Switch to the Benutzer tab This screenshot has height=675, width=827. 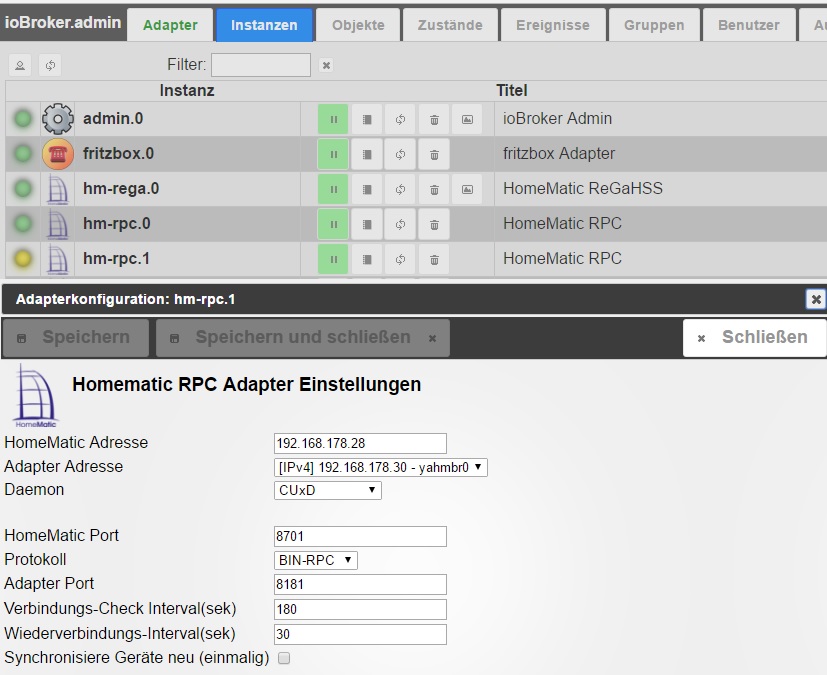pos(748,25)
